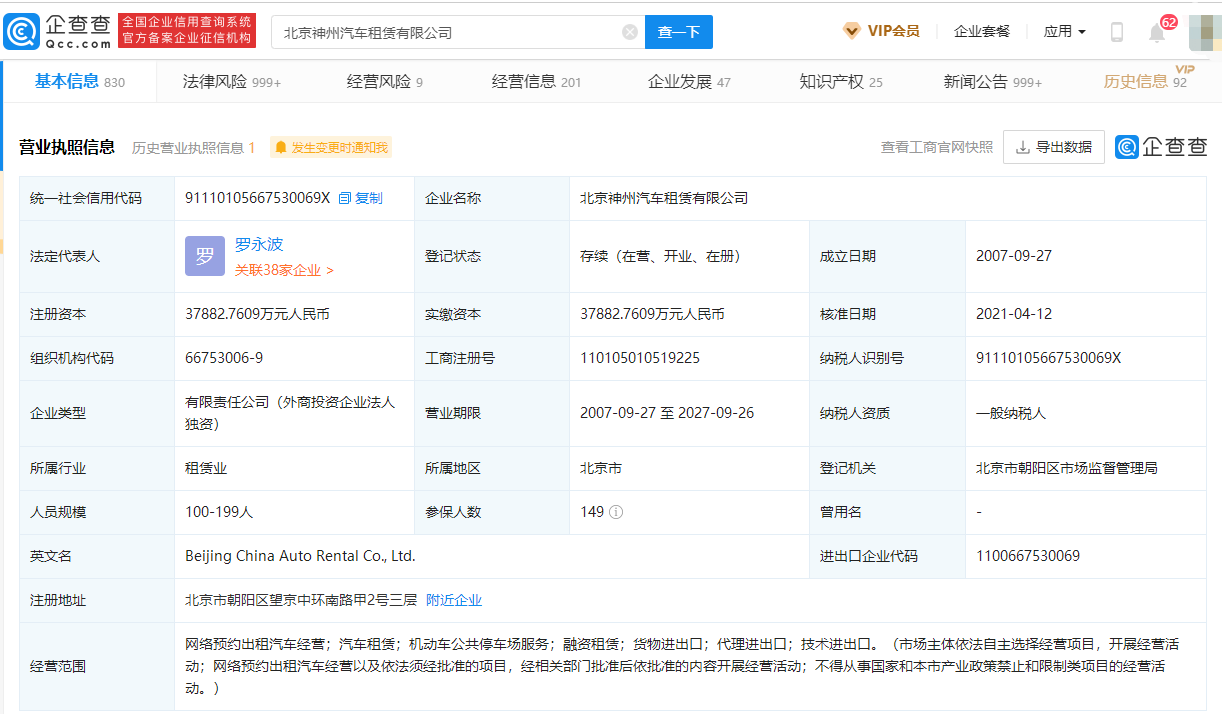1222x714 pixels.
Task: Click 查看工商官网快照 link
Action: pyautogui.click(x=937, y=147)
